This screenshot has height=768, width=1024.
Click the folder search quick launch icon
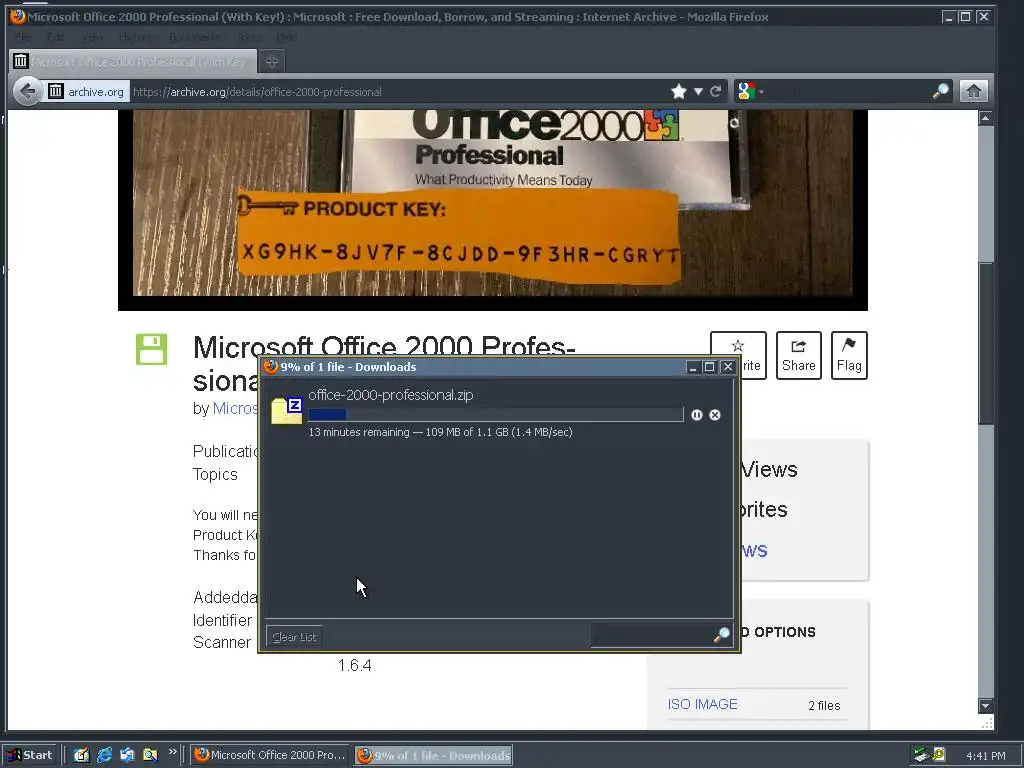click(150, 755)
